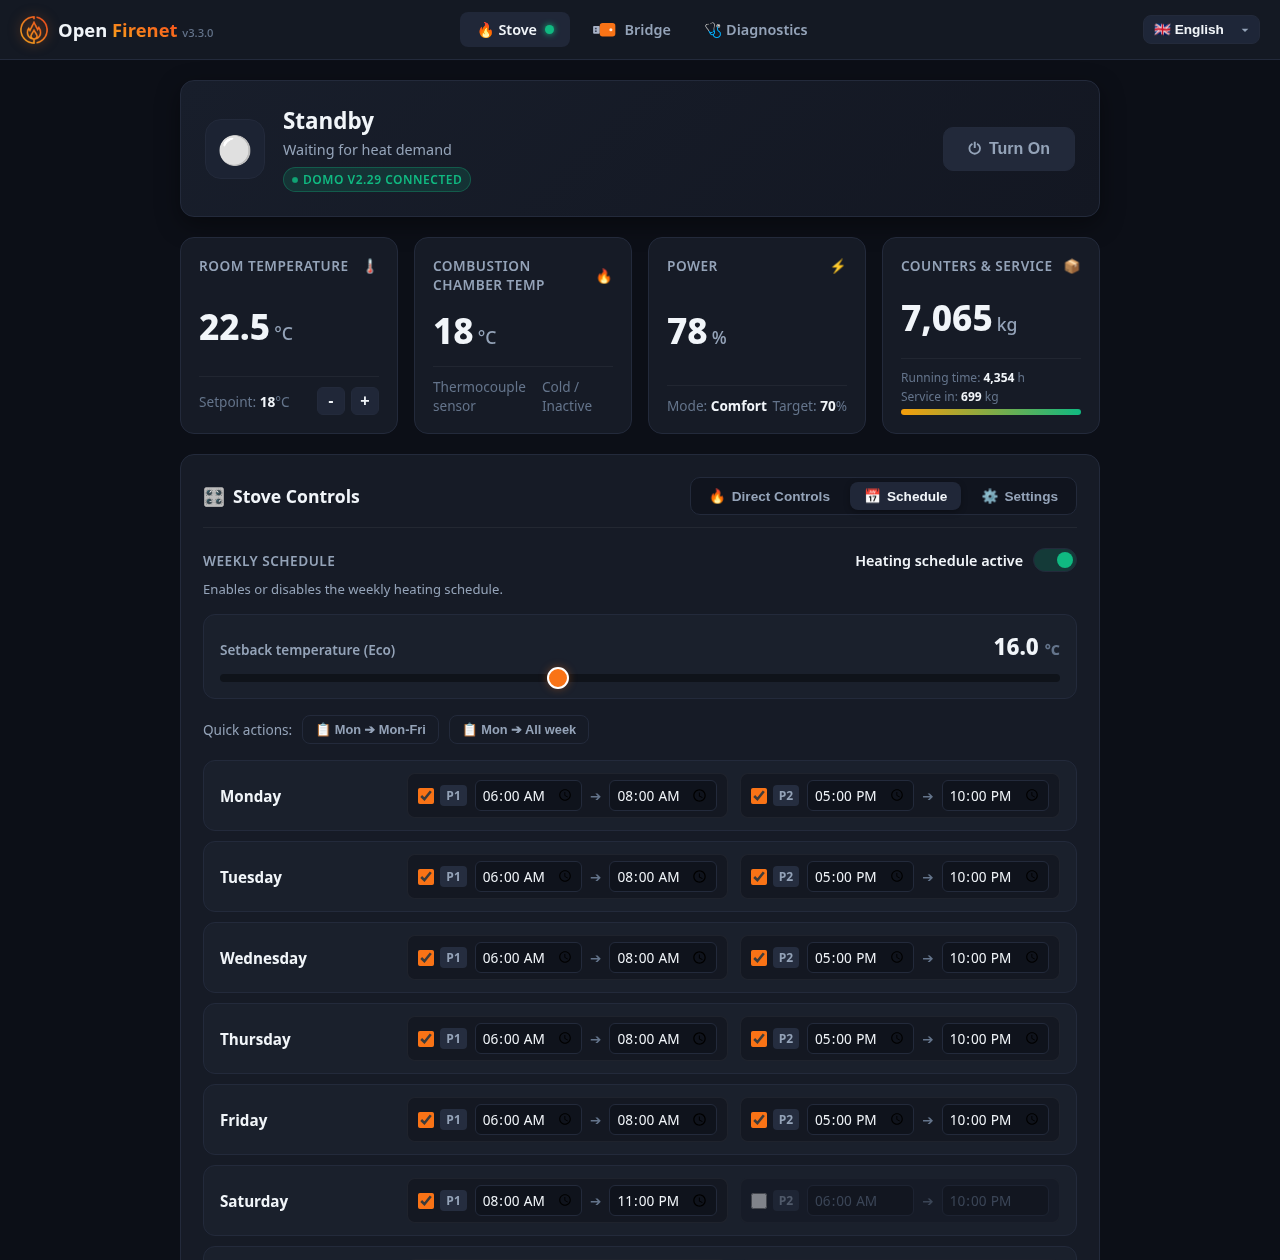Disable the Heating schedule active switch
The width and height of the screenshot is (1280, 1260).
tap(1054, 560)
